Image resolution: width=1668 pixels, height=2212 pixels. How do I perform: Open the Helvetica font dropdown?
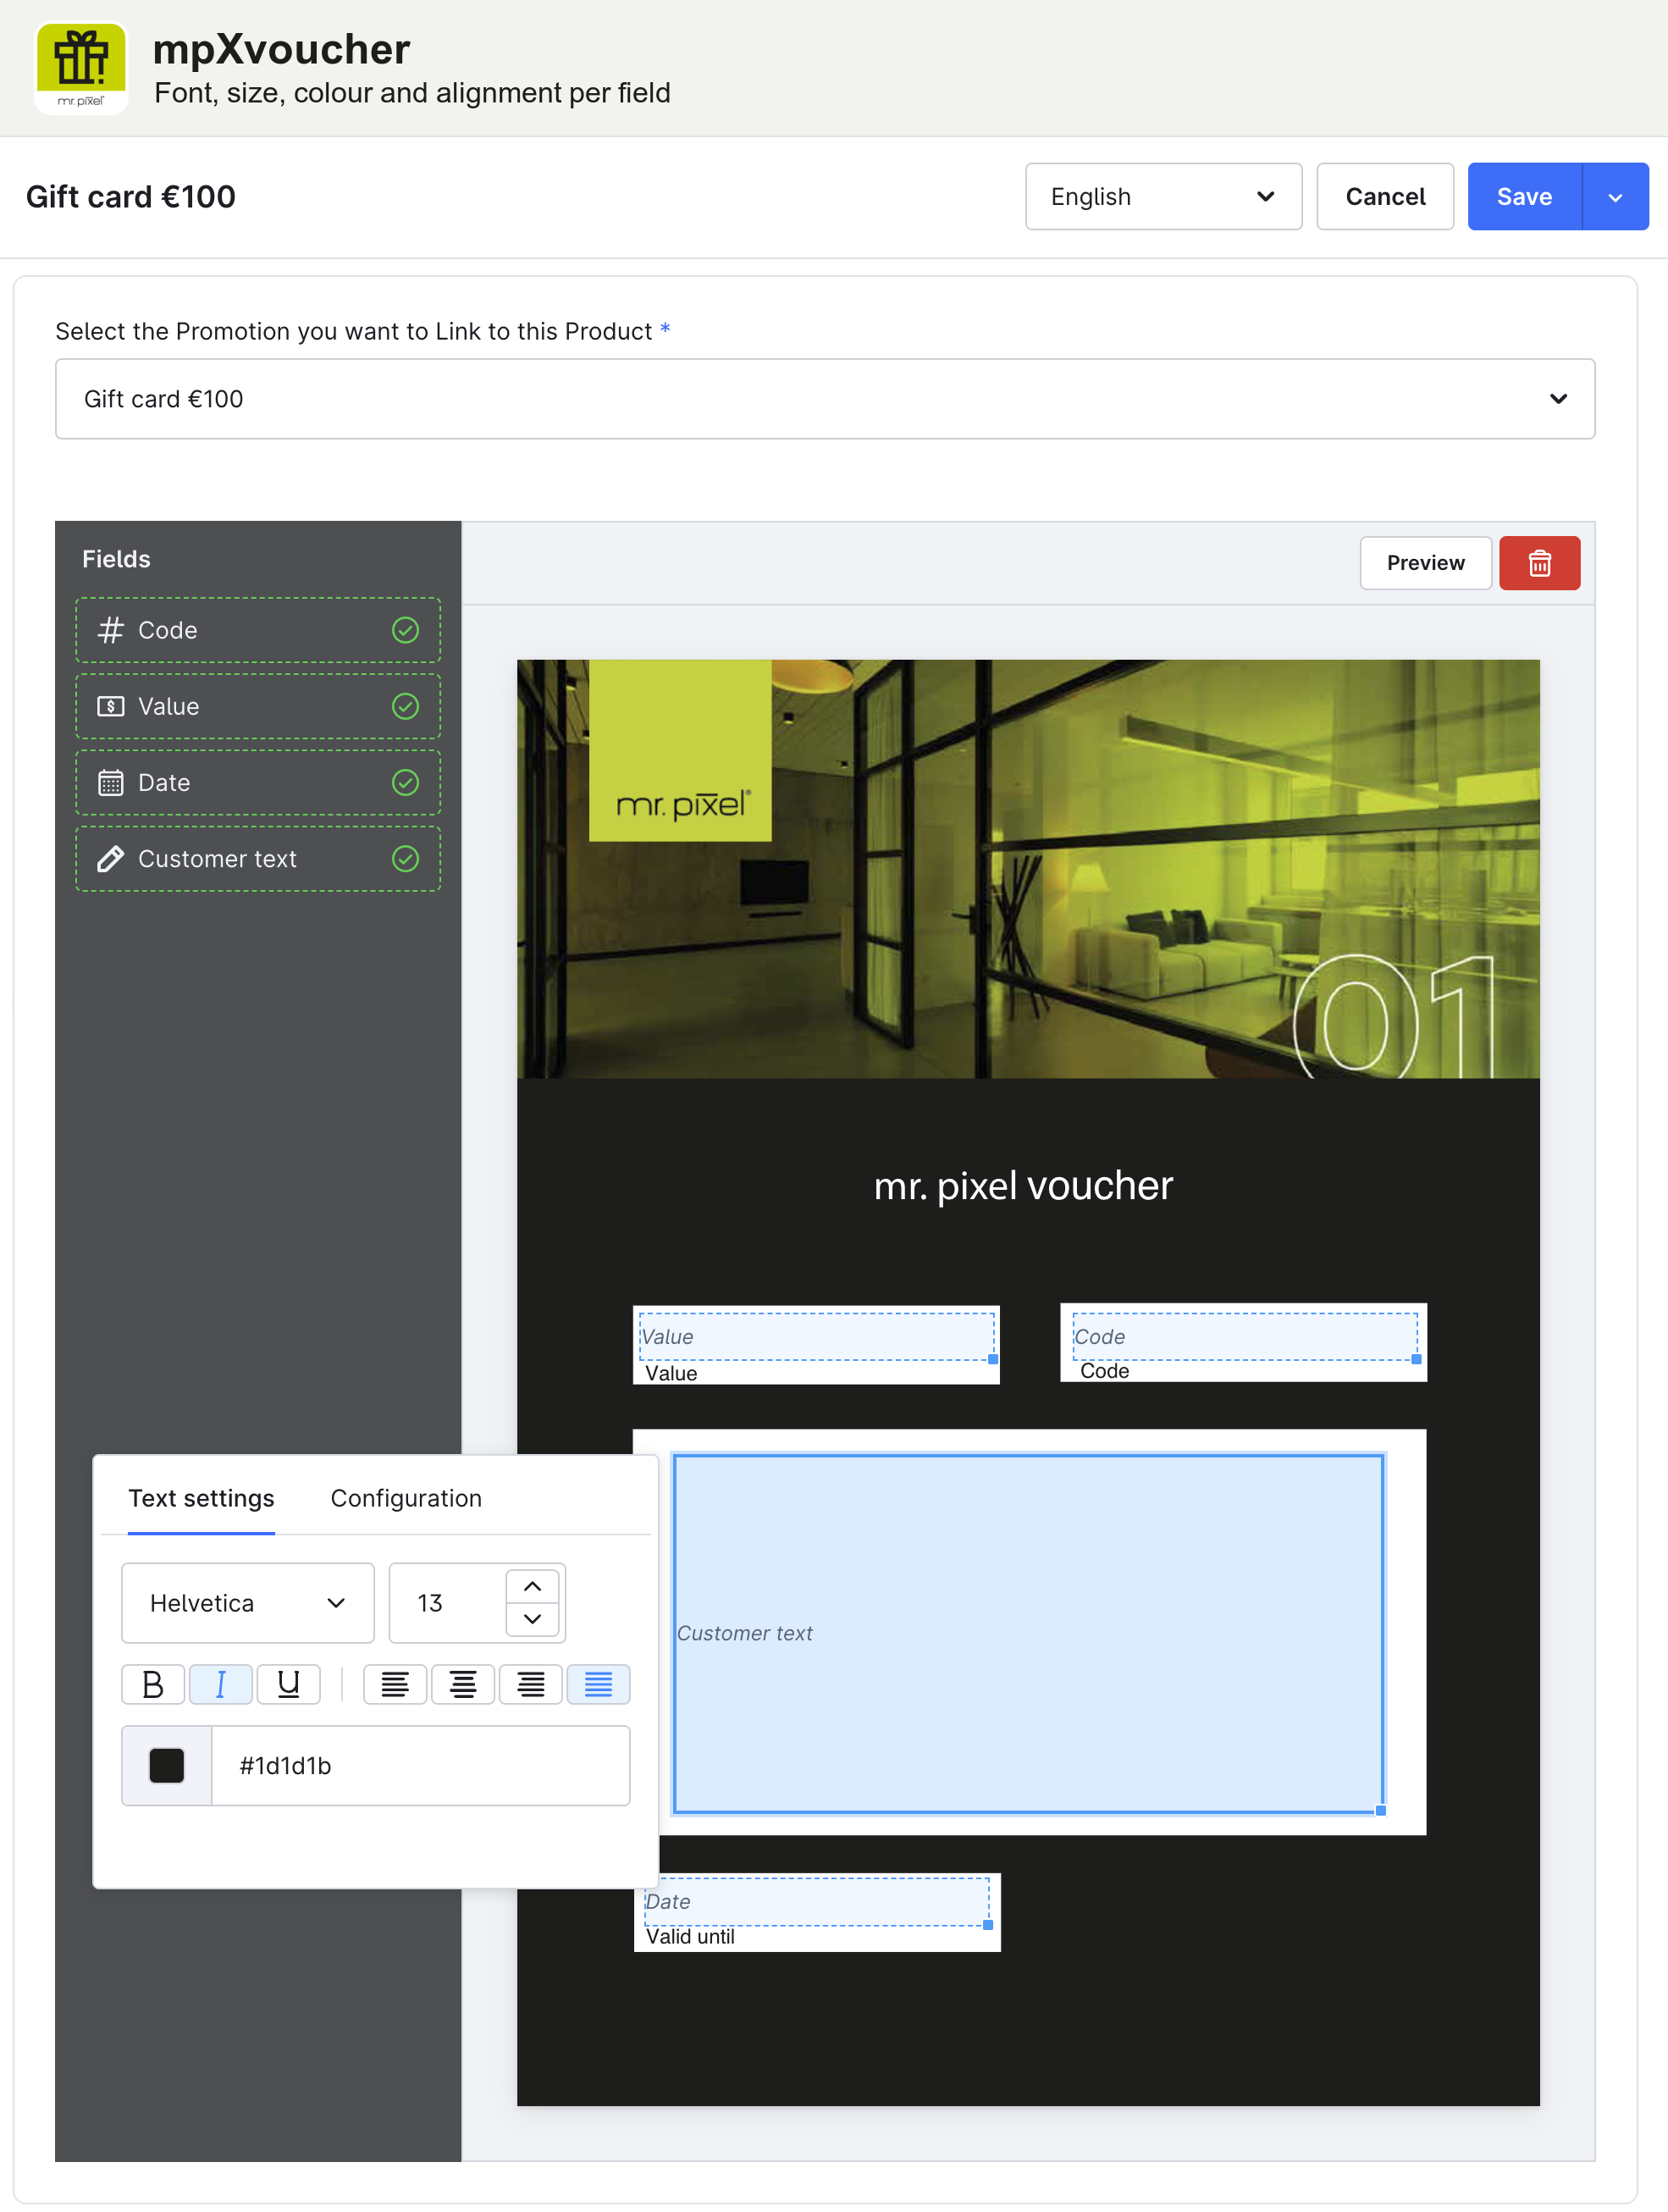[248, 1603]
